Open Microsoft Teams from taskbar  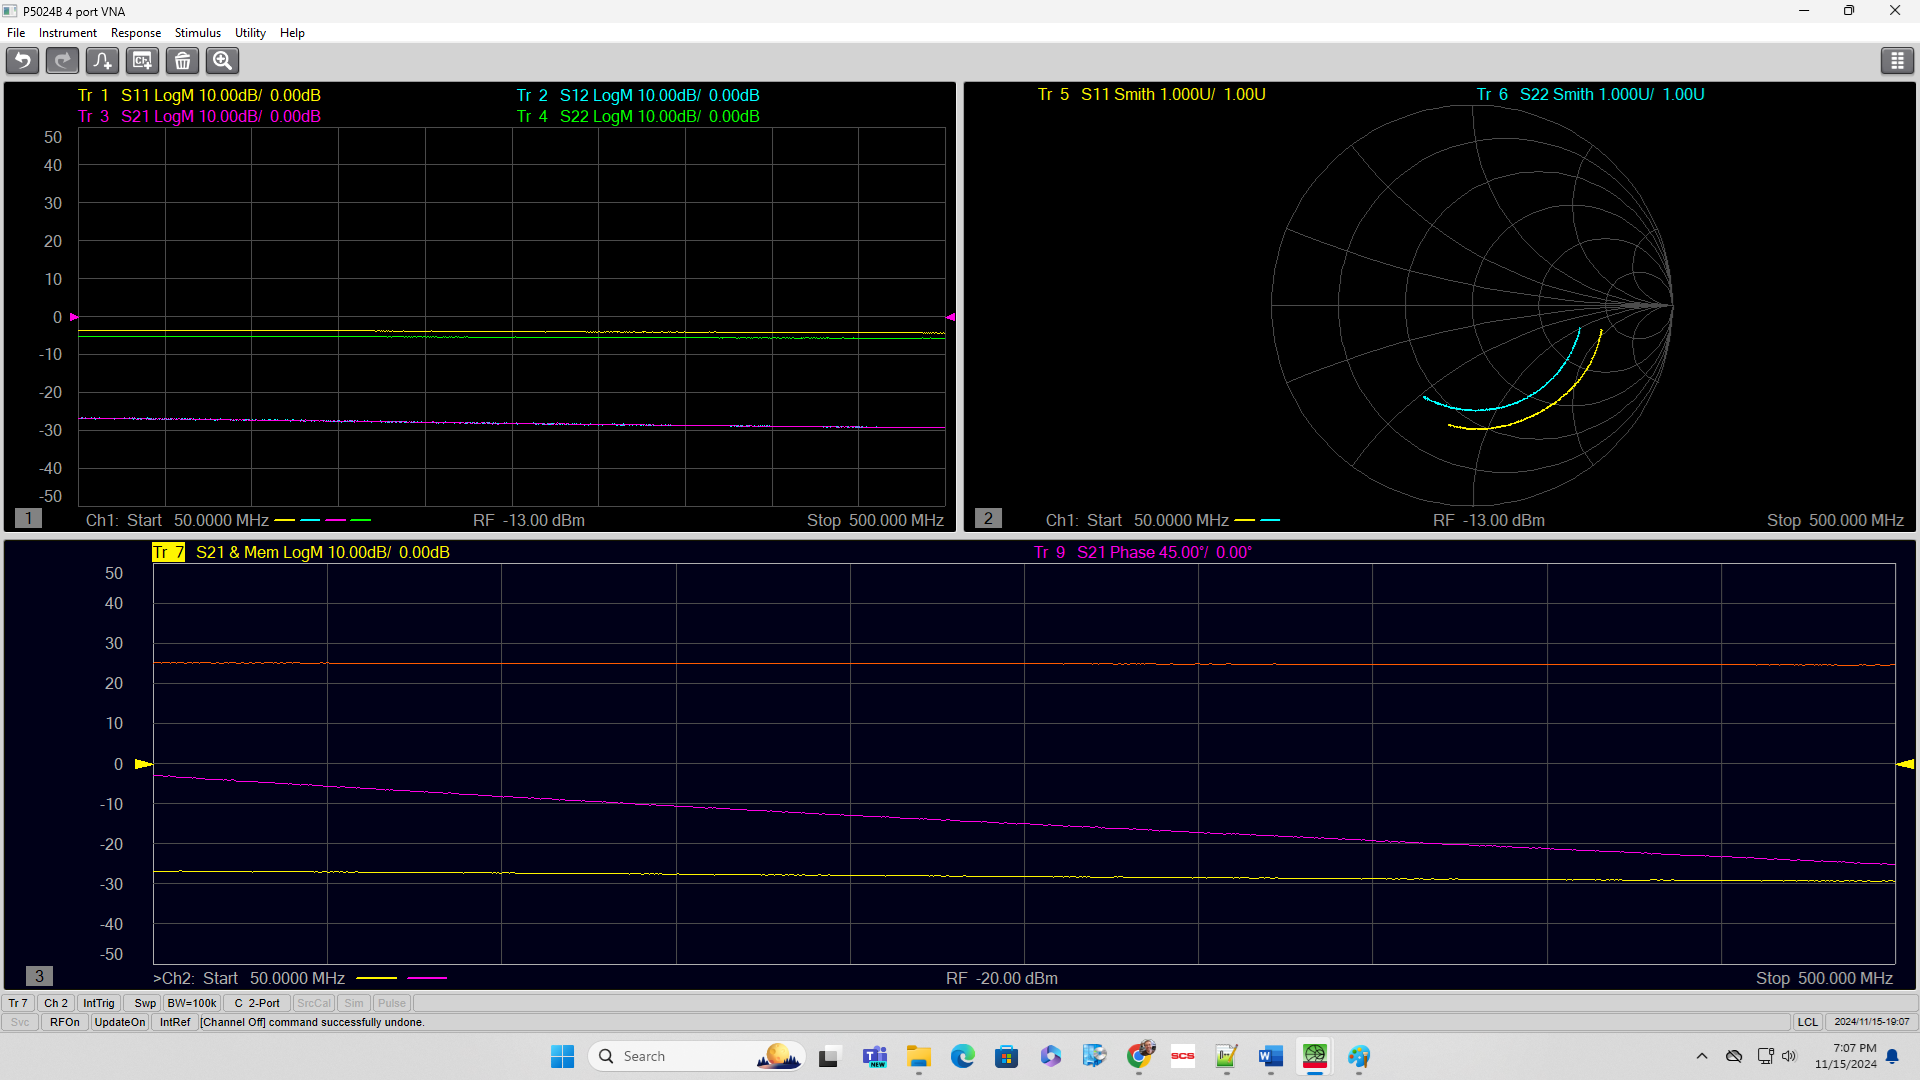click(x=875, y=1056)
